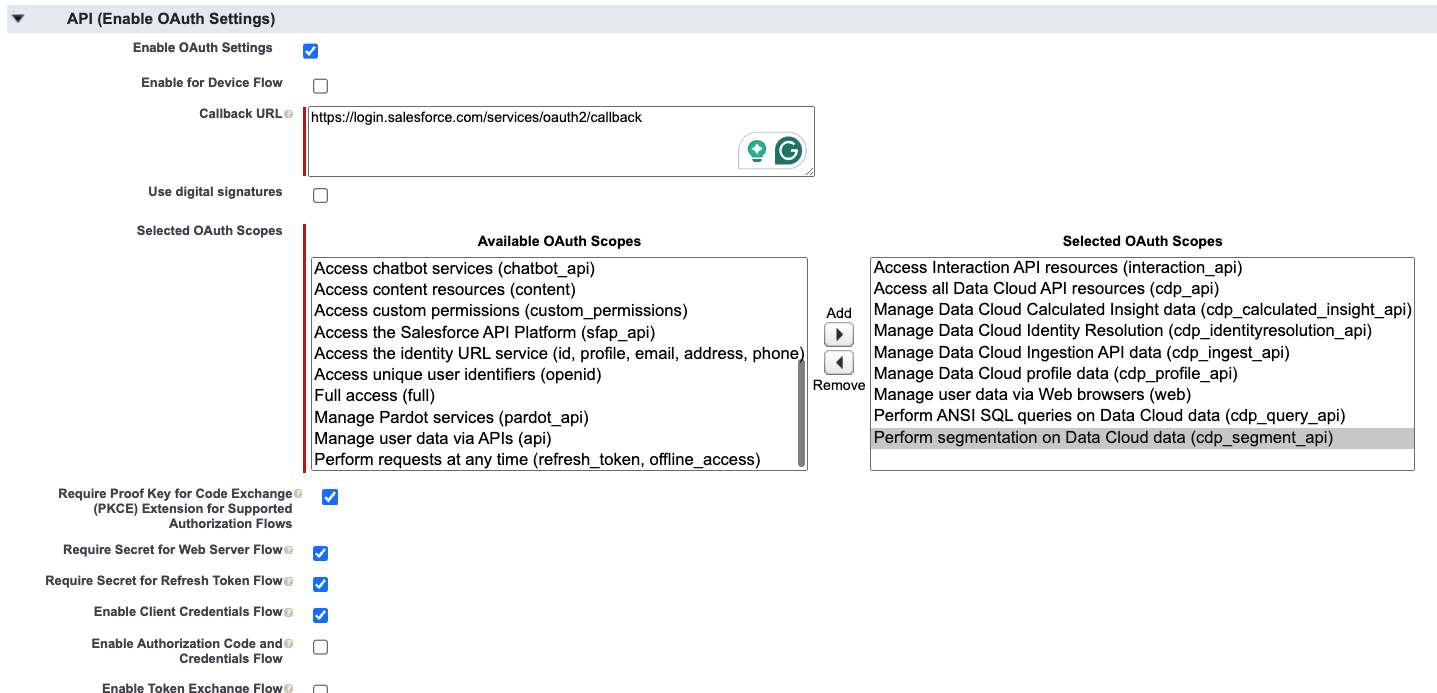Screen dimensions: 1437x693
Task: Collapse the API (Enable OAuth Settings) section
Action: click(17, 17)
